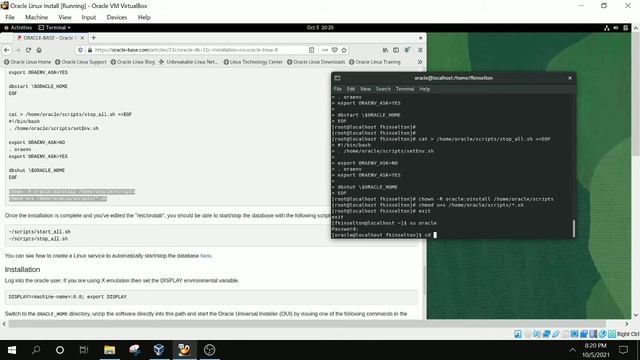Open Windows notification center
640x360 pixels.
pos(623,350)
